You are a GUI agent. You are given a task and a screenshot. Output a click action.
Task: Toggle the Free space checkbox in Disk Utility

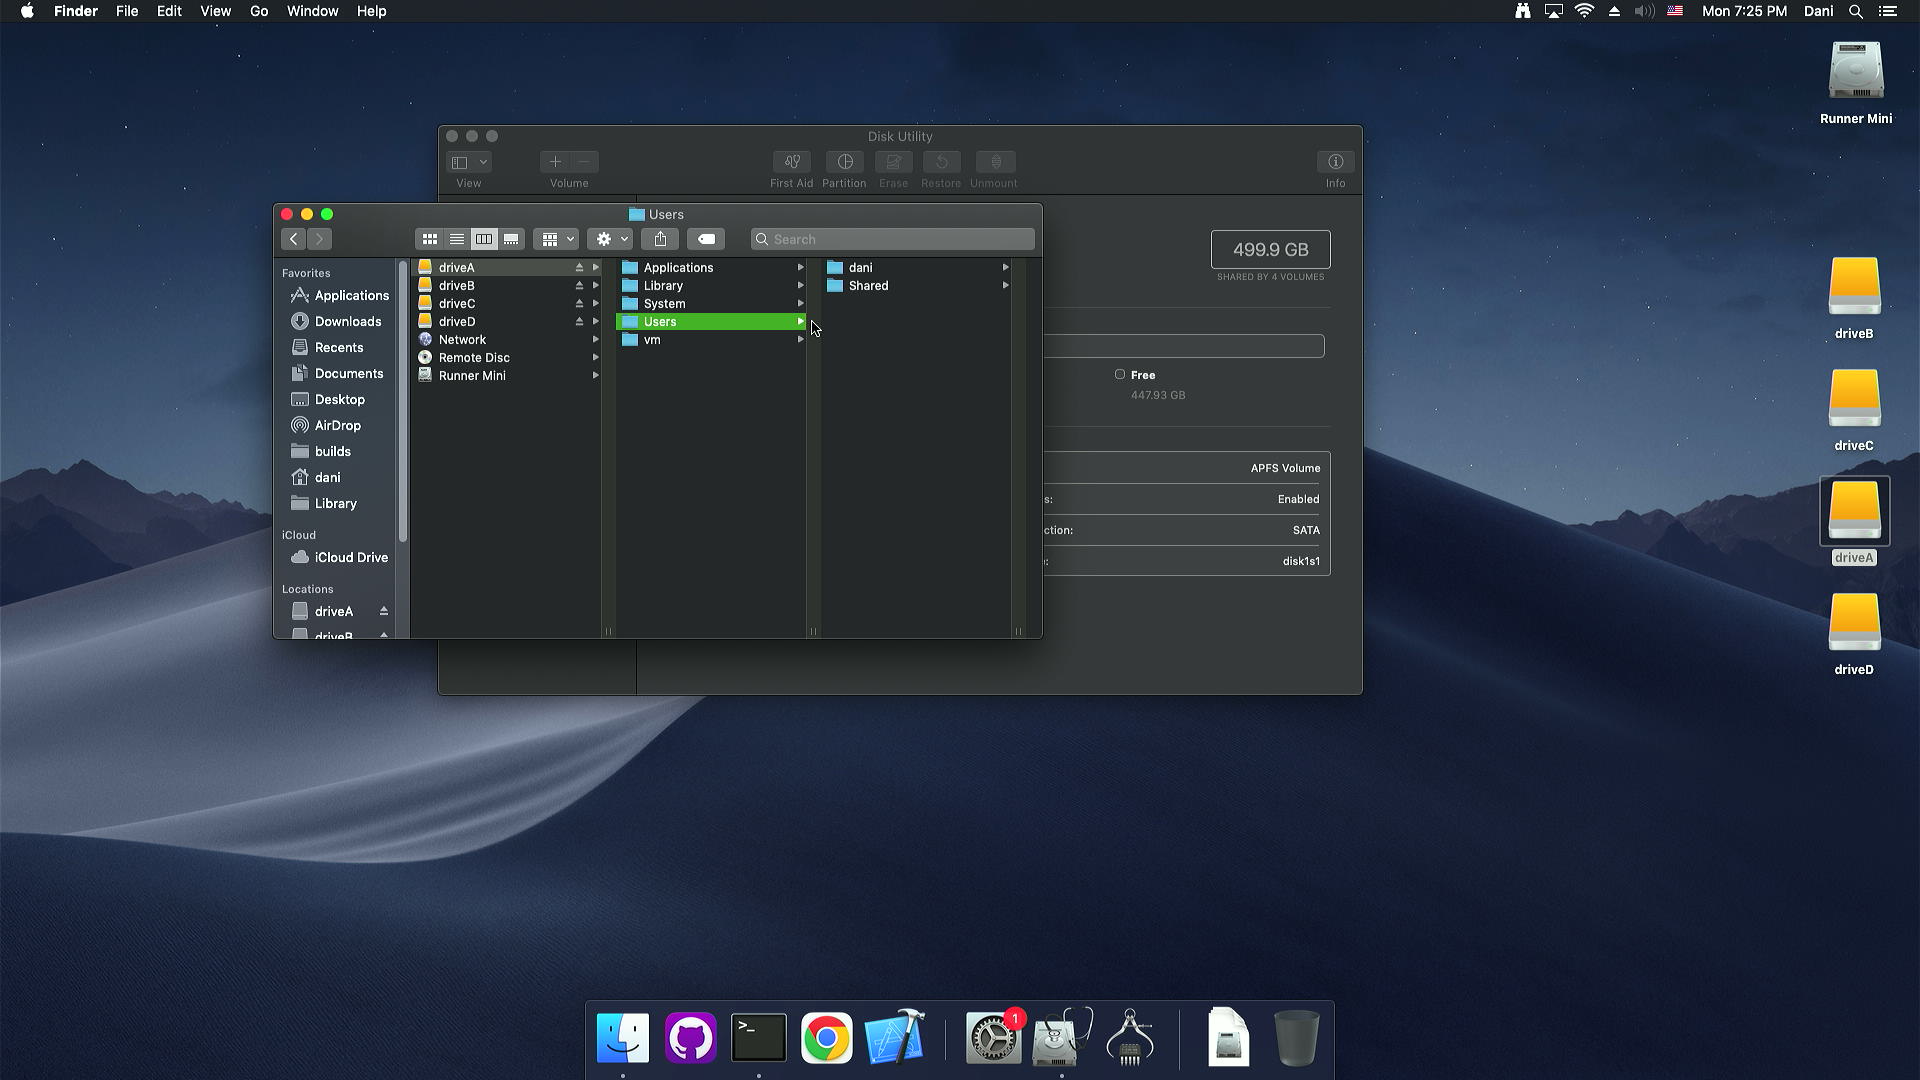[1120, 375]
